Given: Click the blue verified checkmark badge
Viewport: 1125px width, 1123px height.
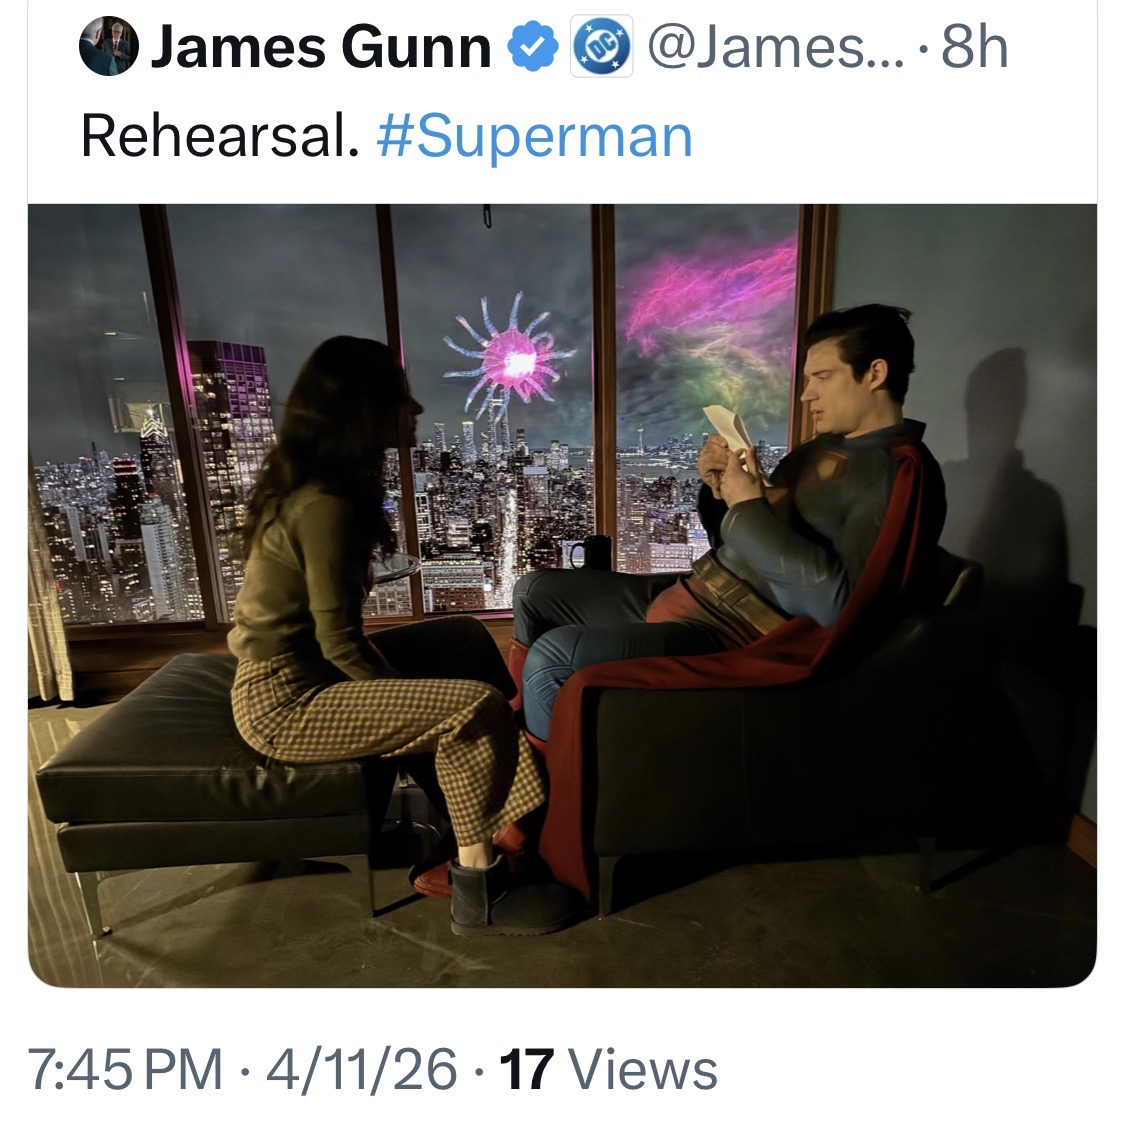Looking at the screenshot, I should pyautogui.click(x=535, y=49).
